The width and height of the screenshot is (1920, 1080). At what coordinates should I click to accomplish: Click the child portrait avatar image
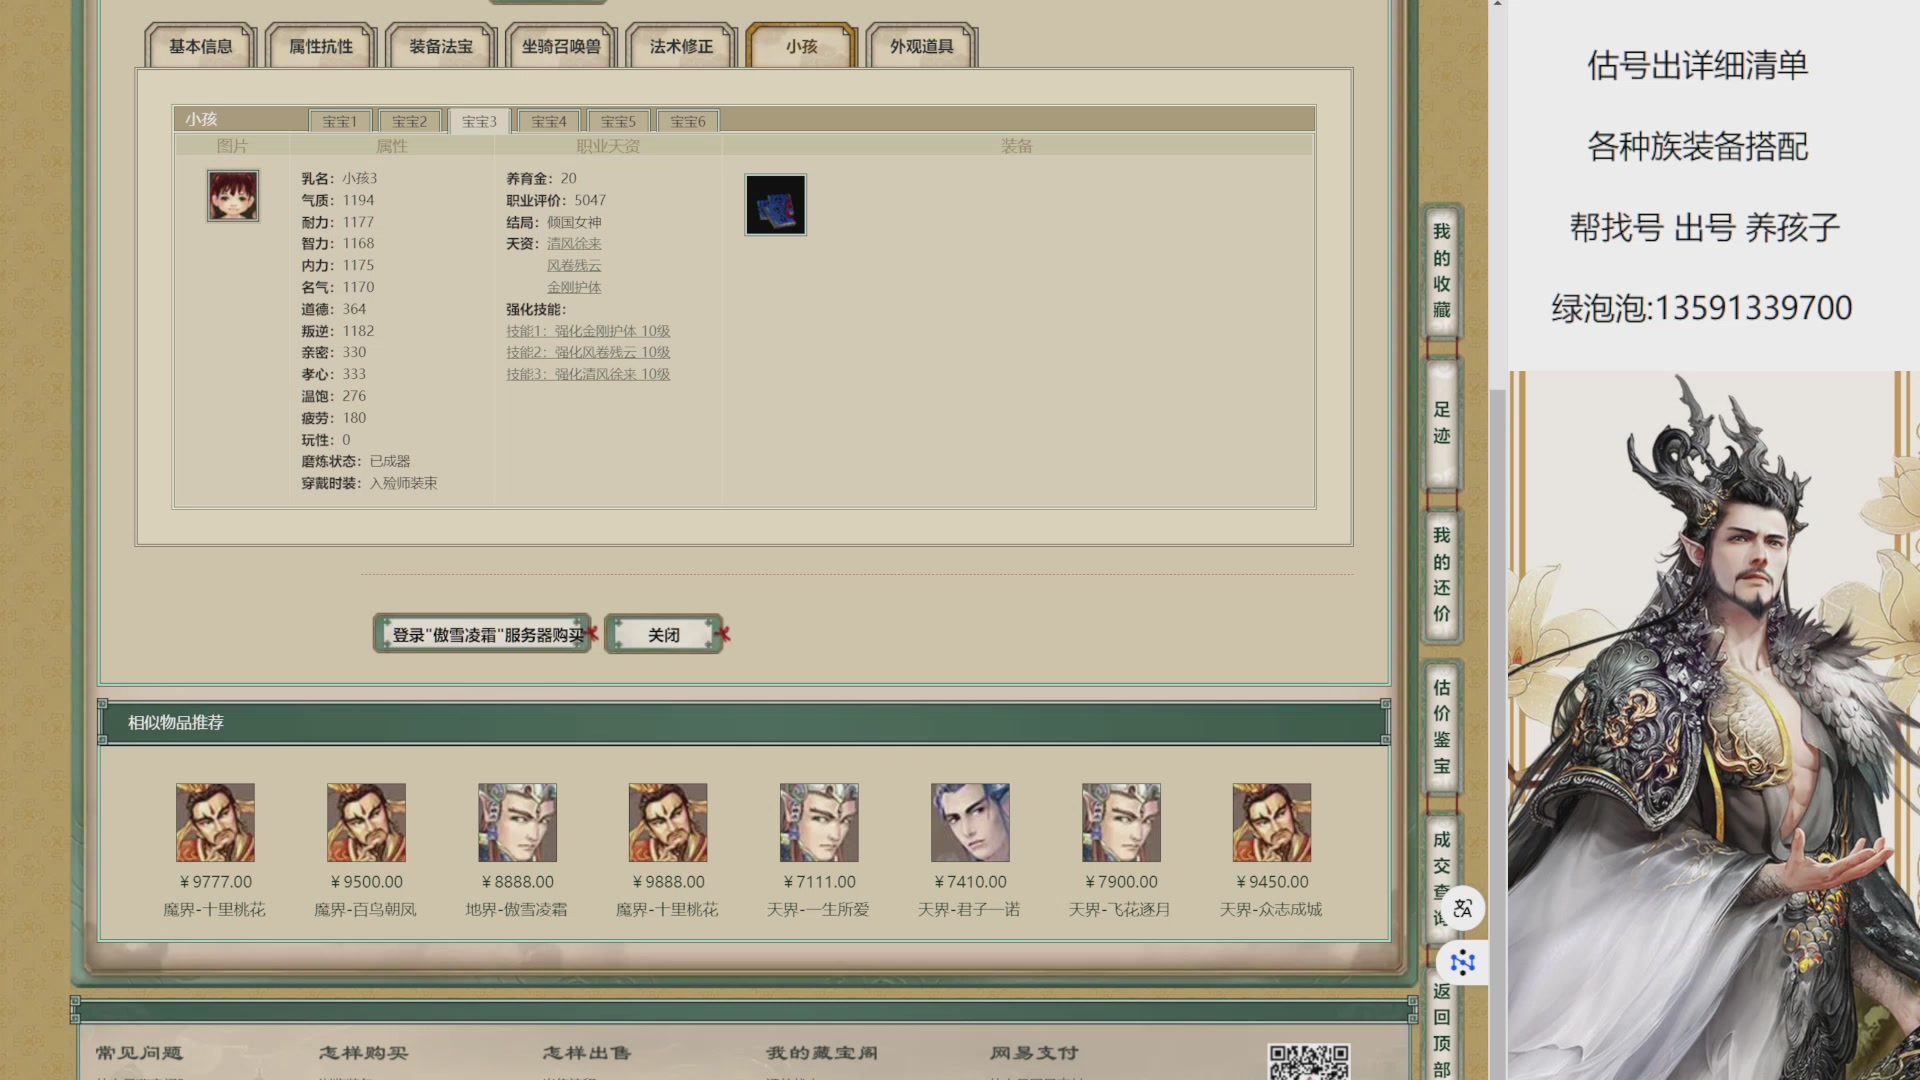(x=233, y=195)
